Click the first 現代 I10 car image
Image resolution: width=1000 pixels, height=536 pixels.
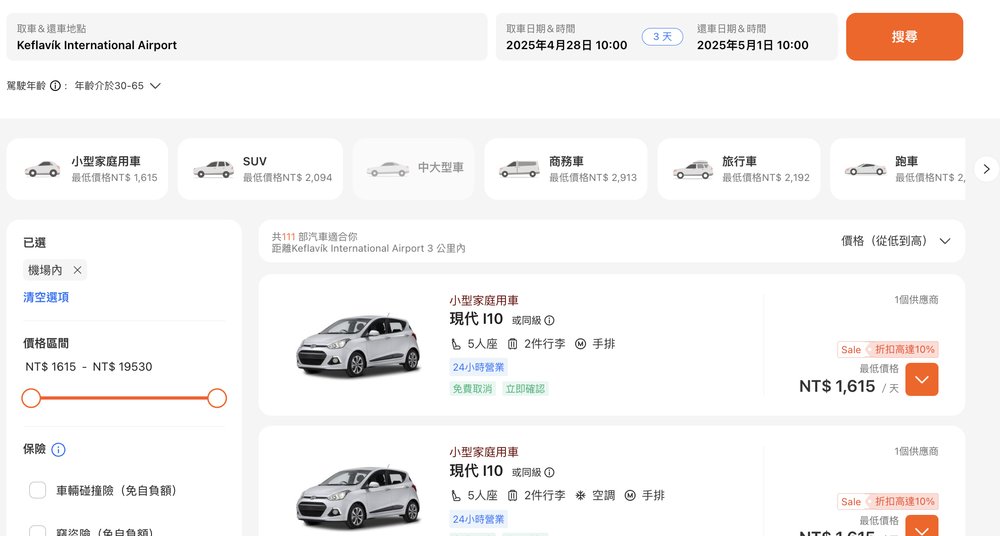pos(357,345)
